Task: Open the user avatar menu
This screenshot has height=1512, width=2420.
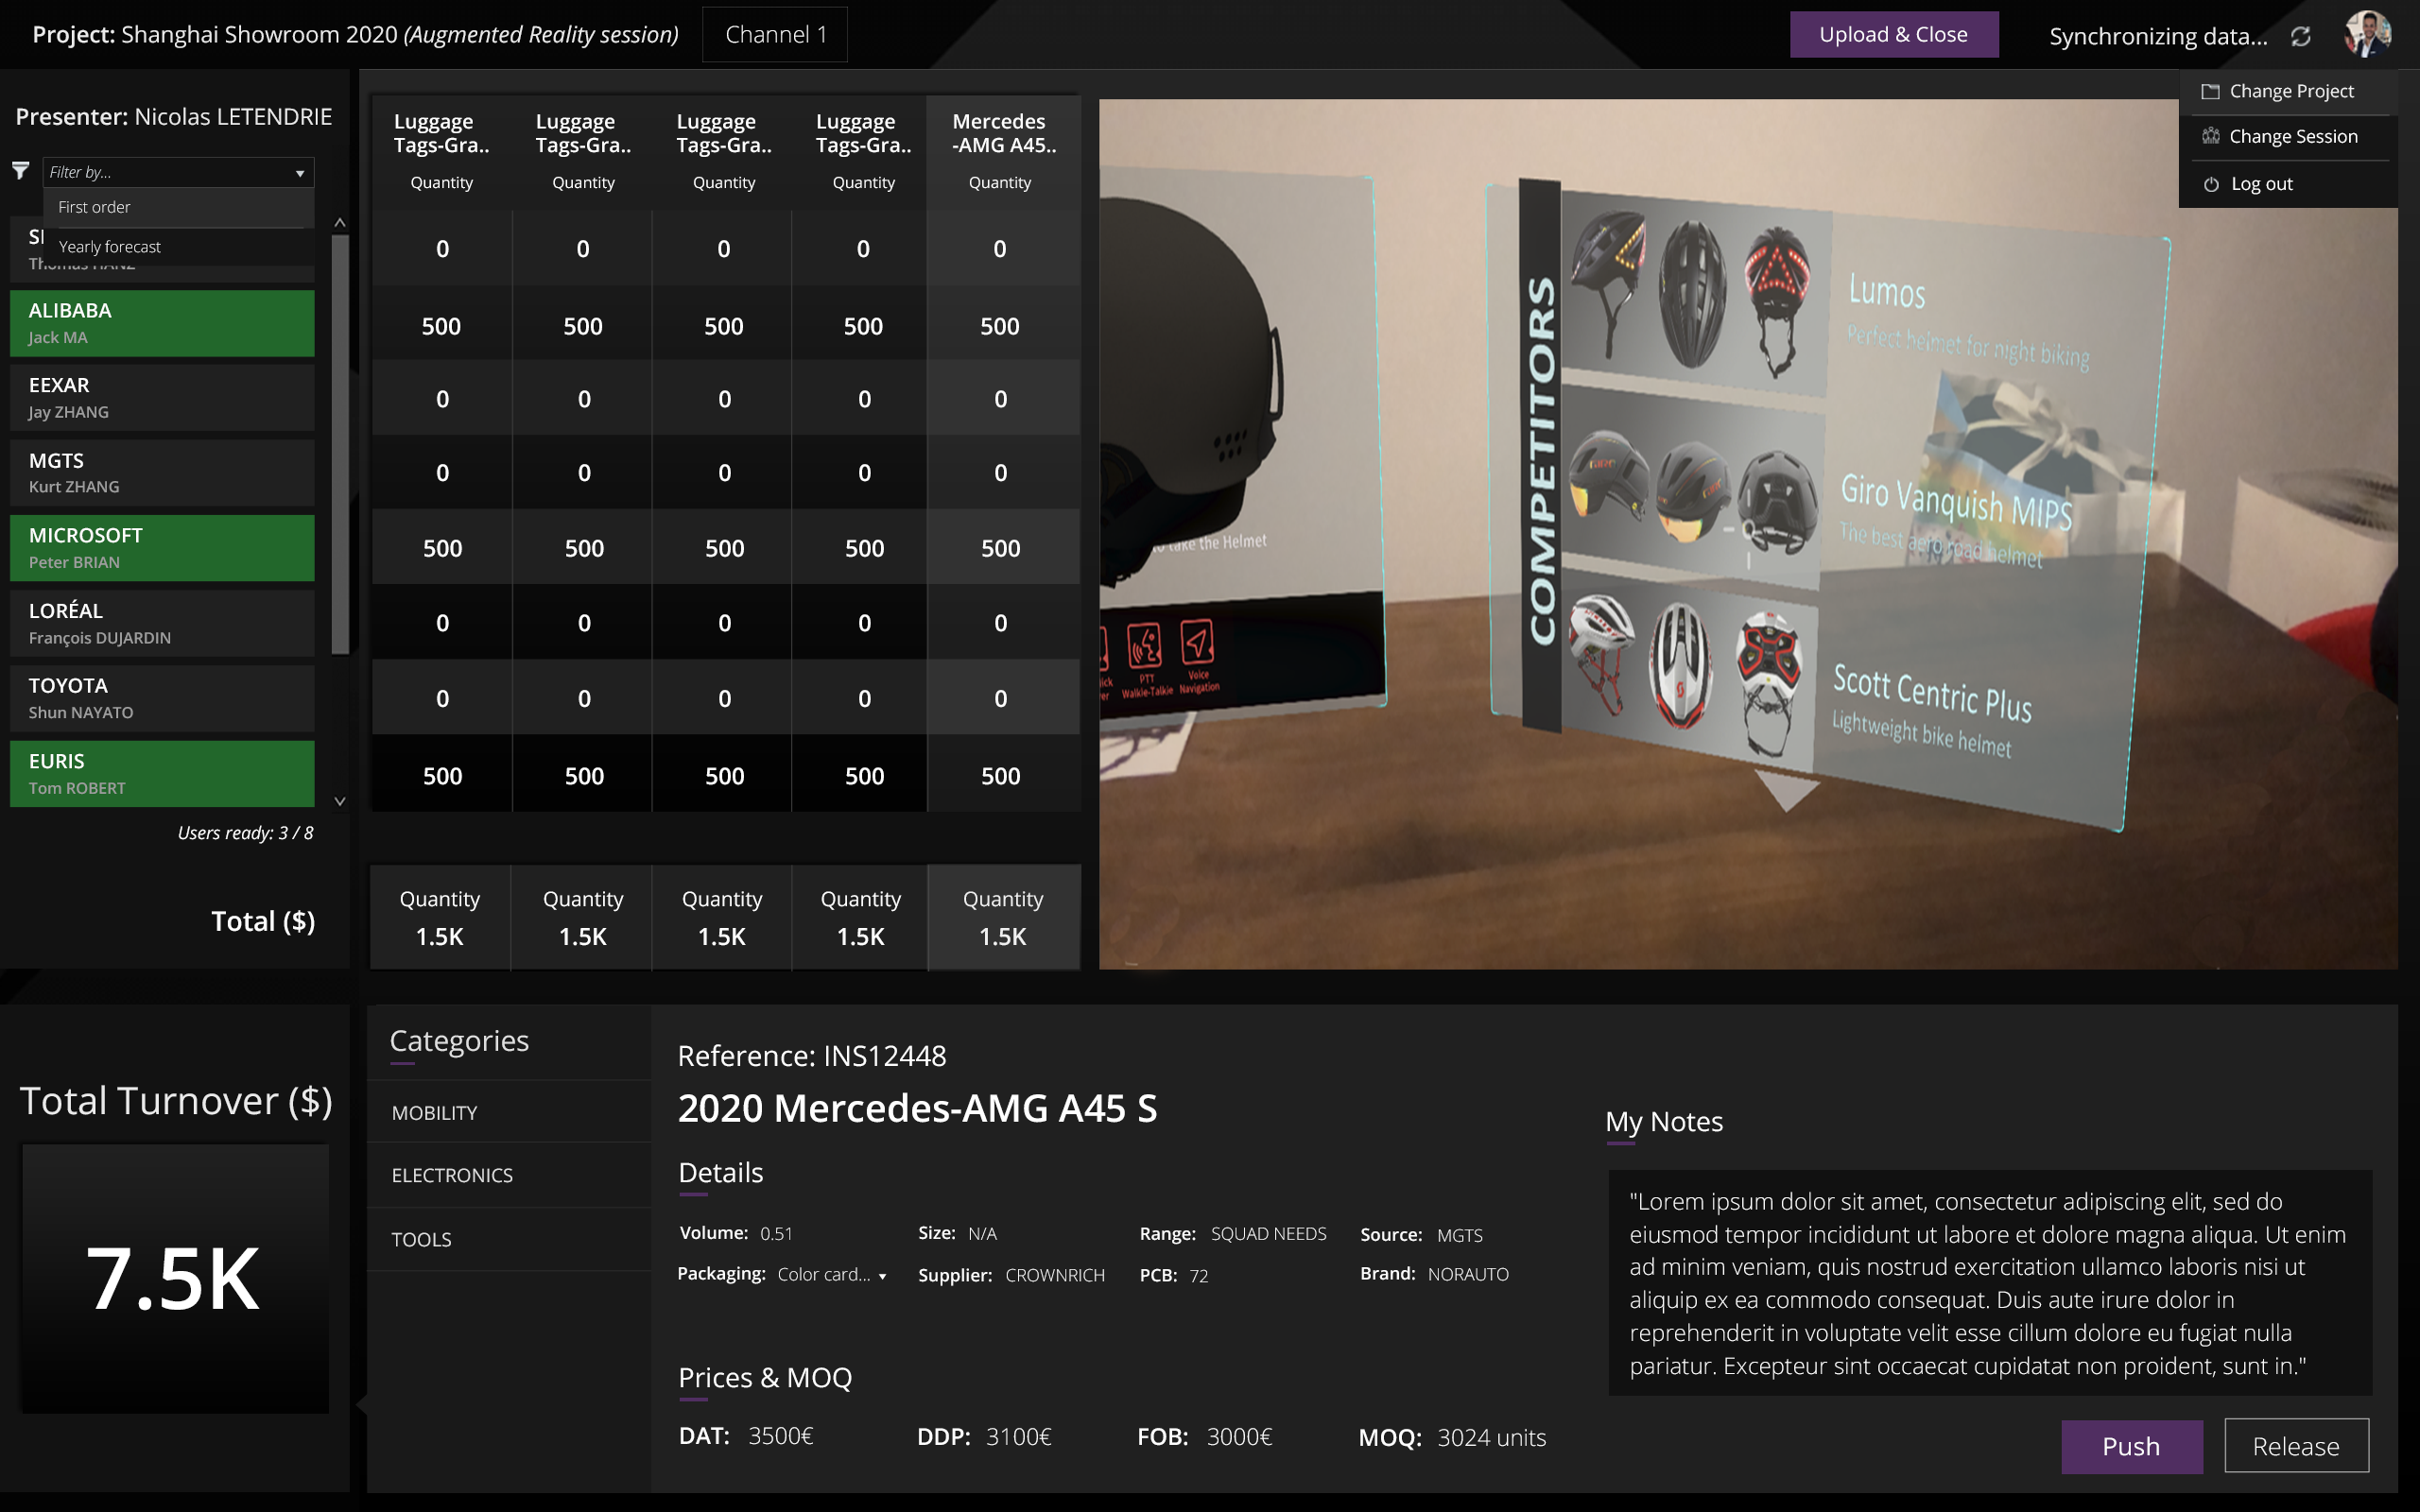Action: point(2366,35)
